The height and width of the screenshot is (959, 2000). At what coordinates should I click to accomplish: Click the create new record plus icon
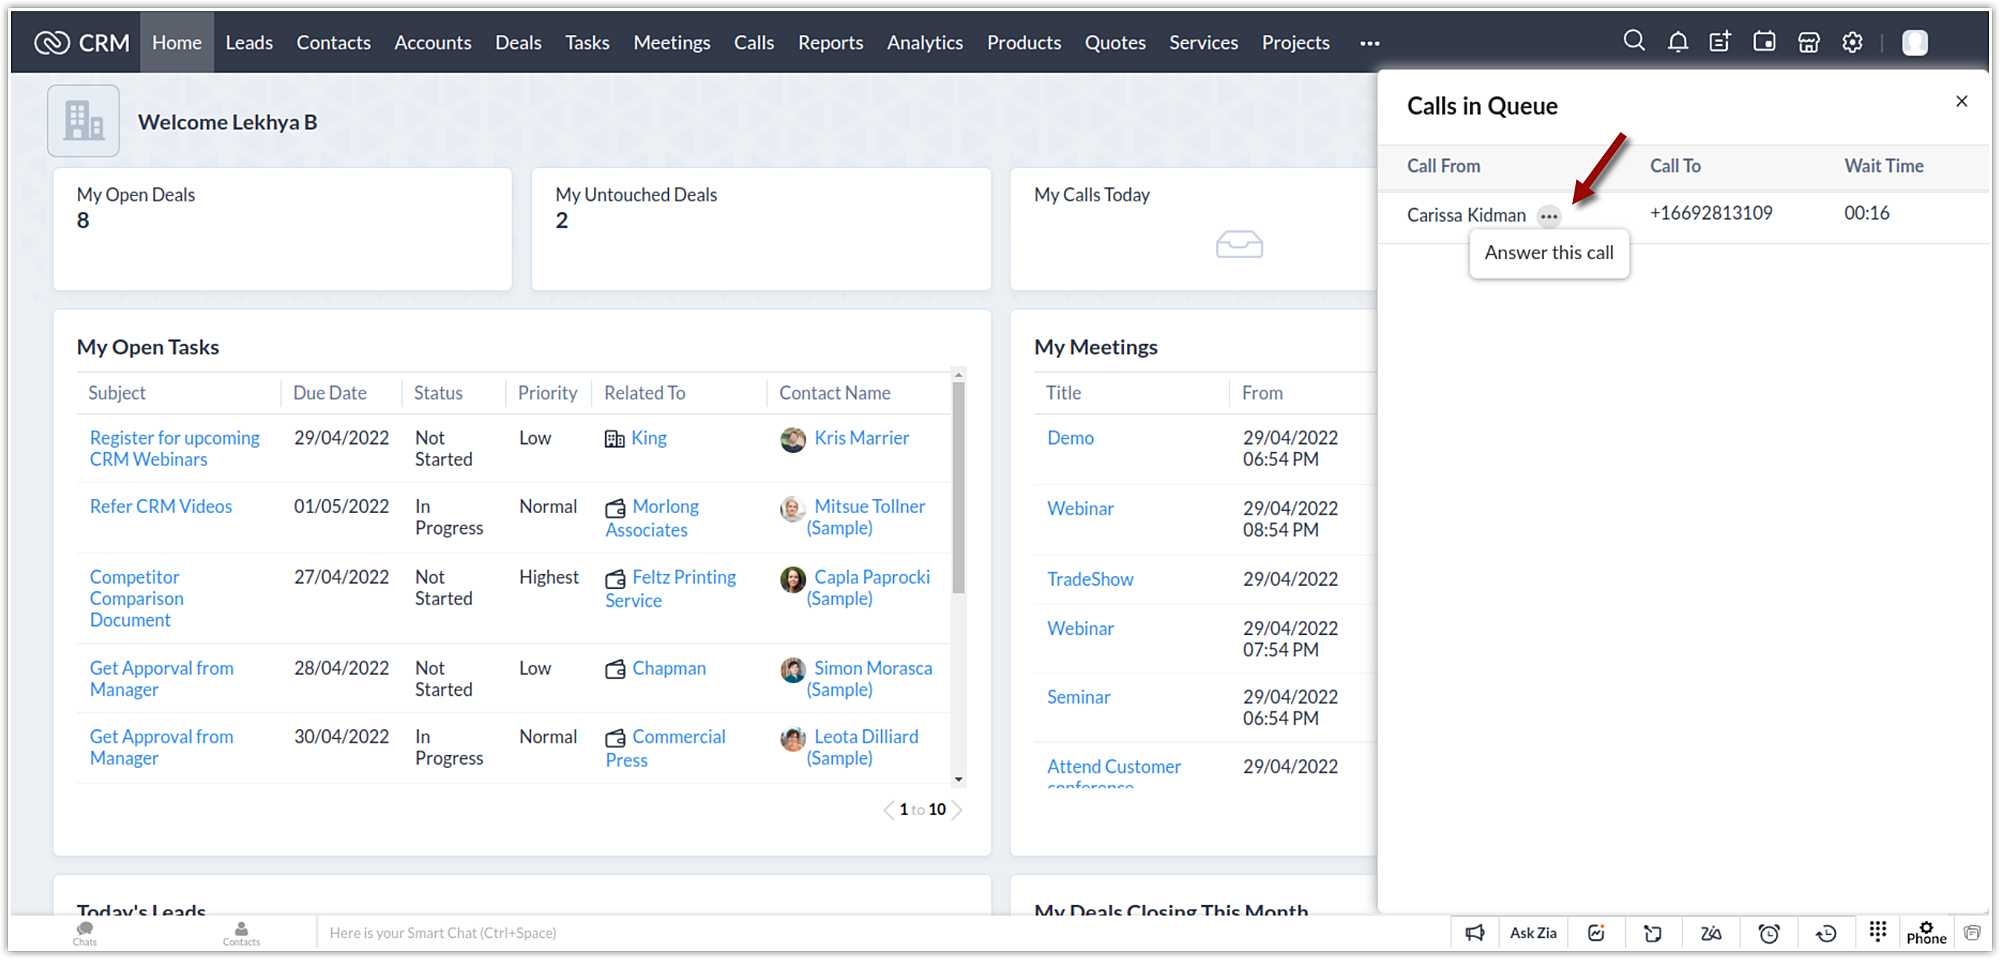tap(1720, 42)
